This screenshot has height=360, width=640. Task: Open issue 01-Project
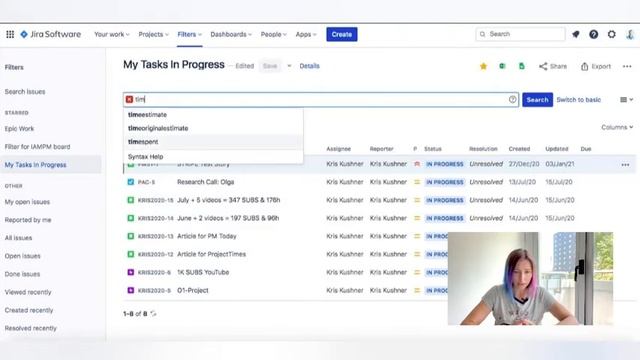click(x=193, y=290)
